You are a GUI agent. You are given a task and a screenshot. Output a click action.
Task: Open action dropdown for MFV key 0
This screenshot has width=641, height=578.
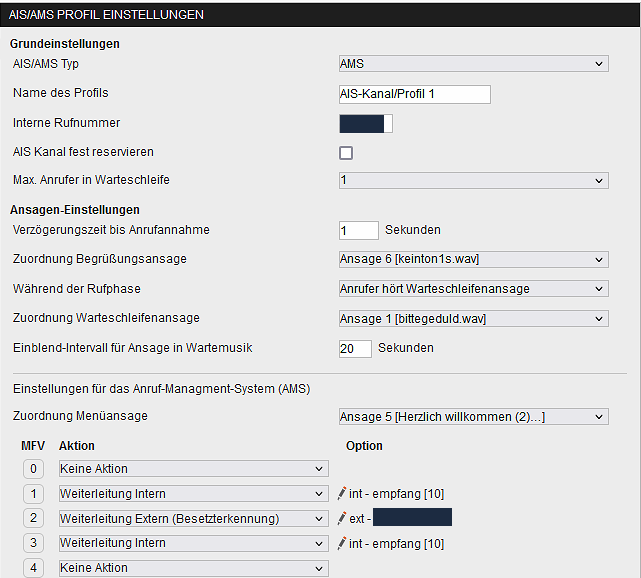click(192, 468)
